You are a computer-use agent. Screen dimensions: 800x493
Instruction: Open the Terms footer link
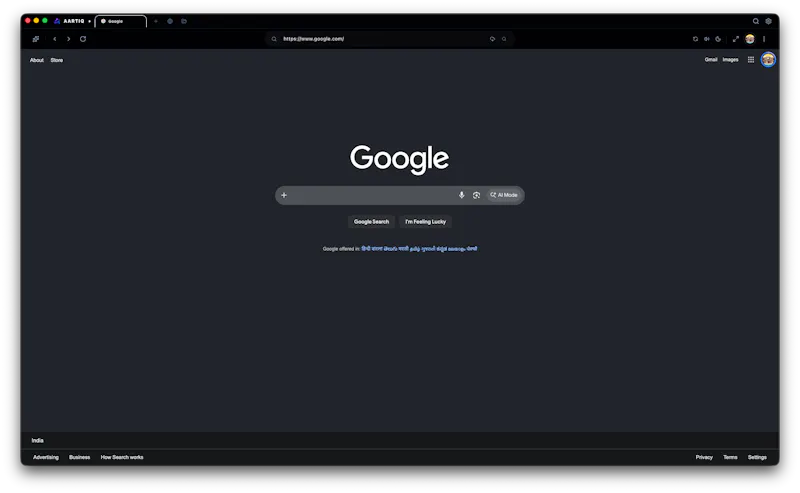730,457
